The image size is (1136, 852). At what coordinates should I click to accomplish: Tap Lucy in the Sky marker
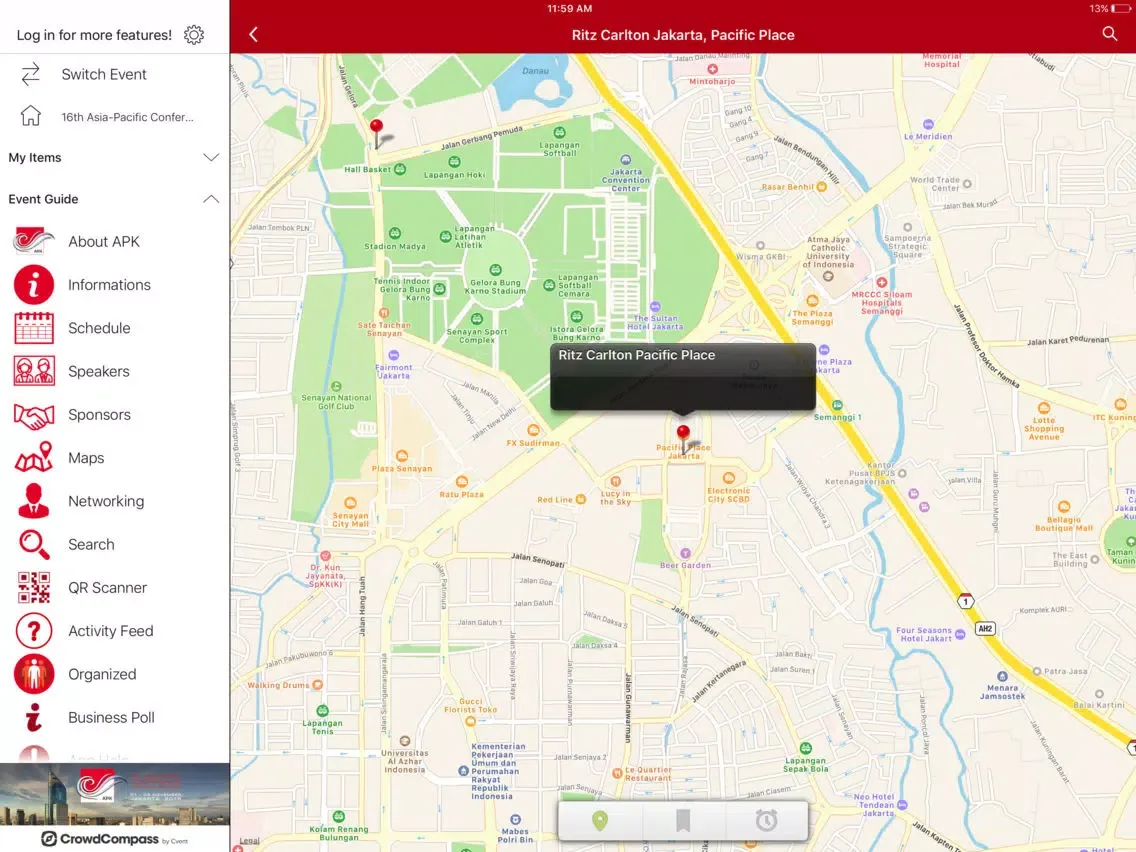[615, 481]
